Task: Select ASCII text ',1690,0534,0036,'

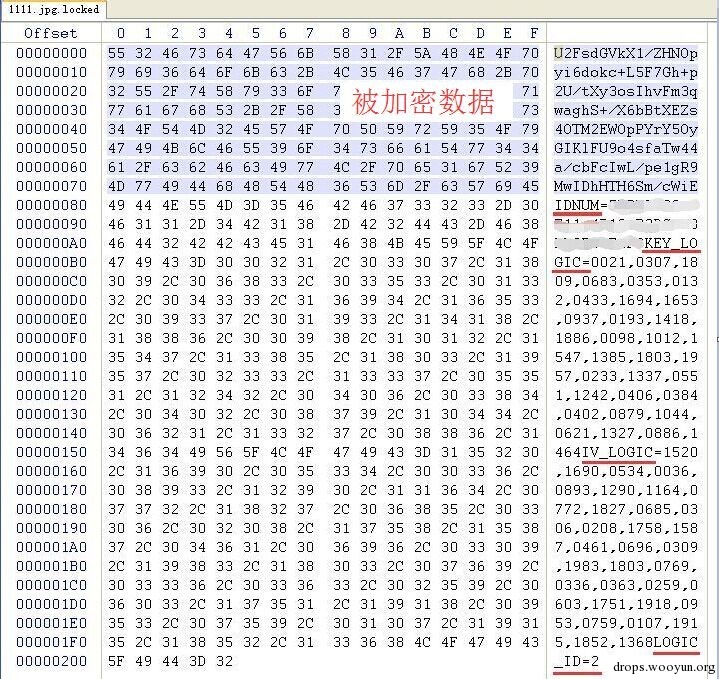Action: [626, 471]
